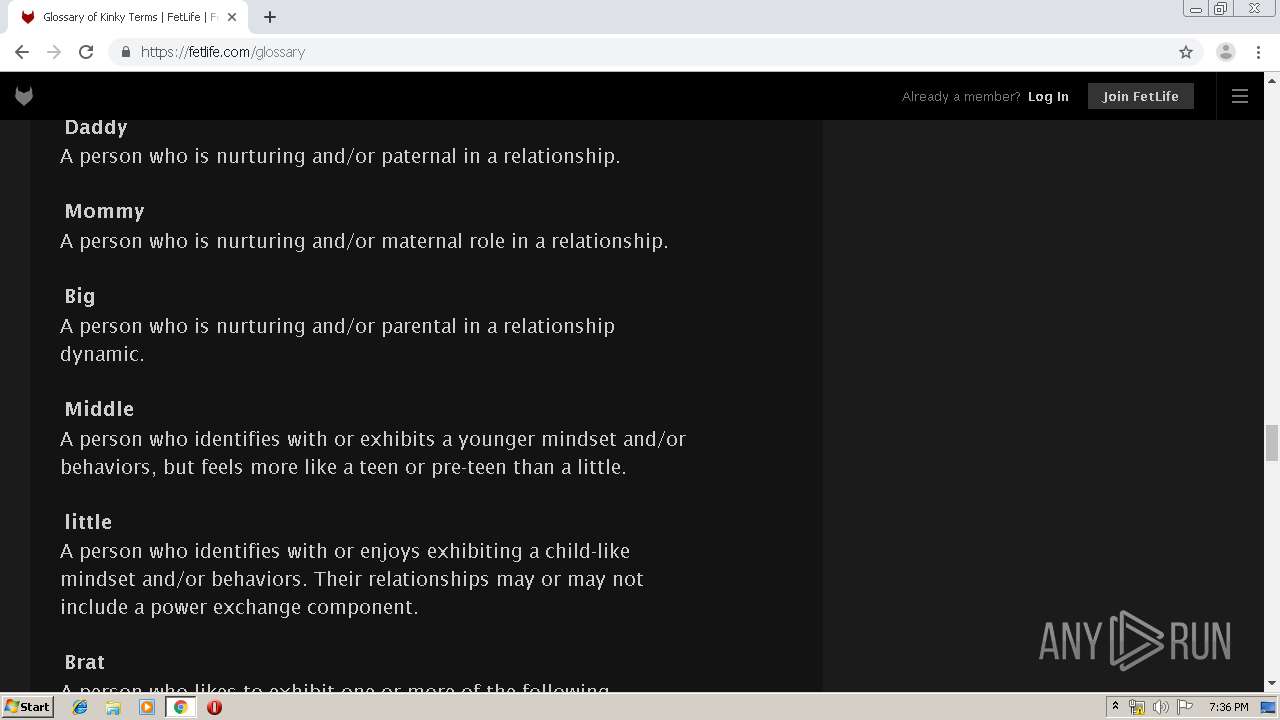Open Chrome's three-dot menu

(x=1258, y=52)
